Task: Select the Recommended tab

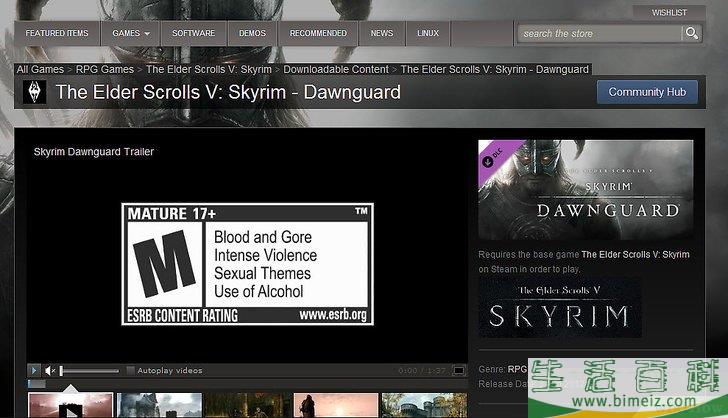Action: [318, 33]
